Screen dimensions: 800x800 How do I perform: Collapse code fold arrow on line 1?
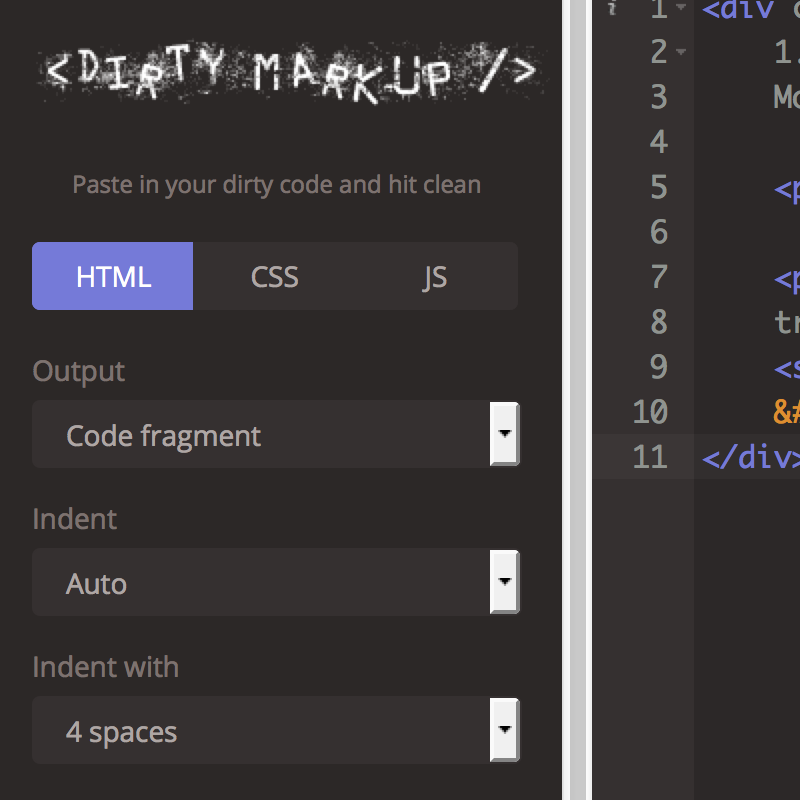(x=681, y=7)
